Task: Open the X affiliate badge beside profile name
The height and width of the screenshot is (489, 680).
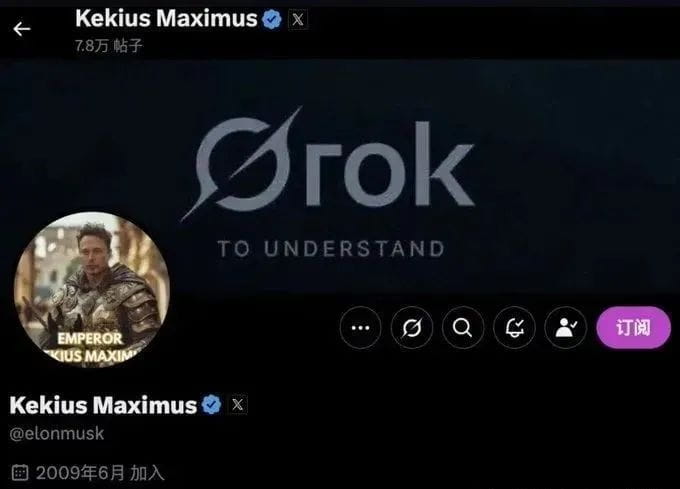Action: [238, 404]
